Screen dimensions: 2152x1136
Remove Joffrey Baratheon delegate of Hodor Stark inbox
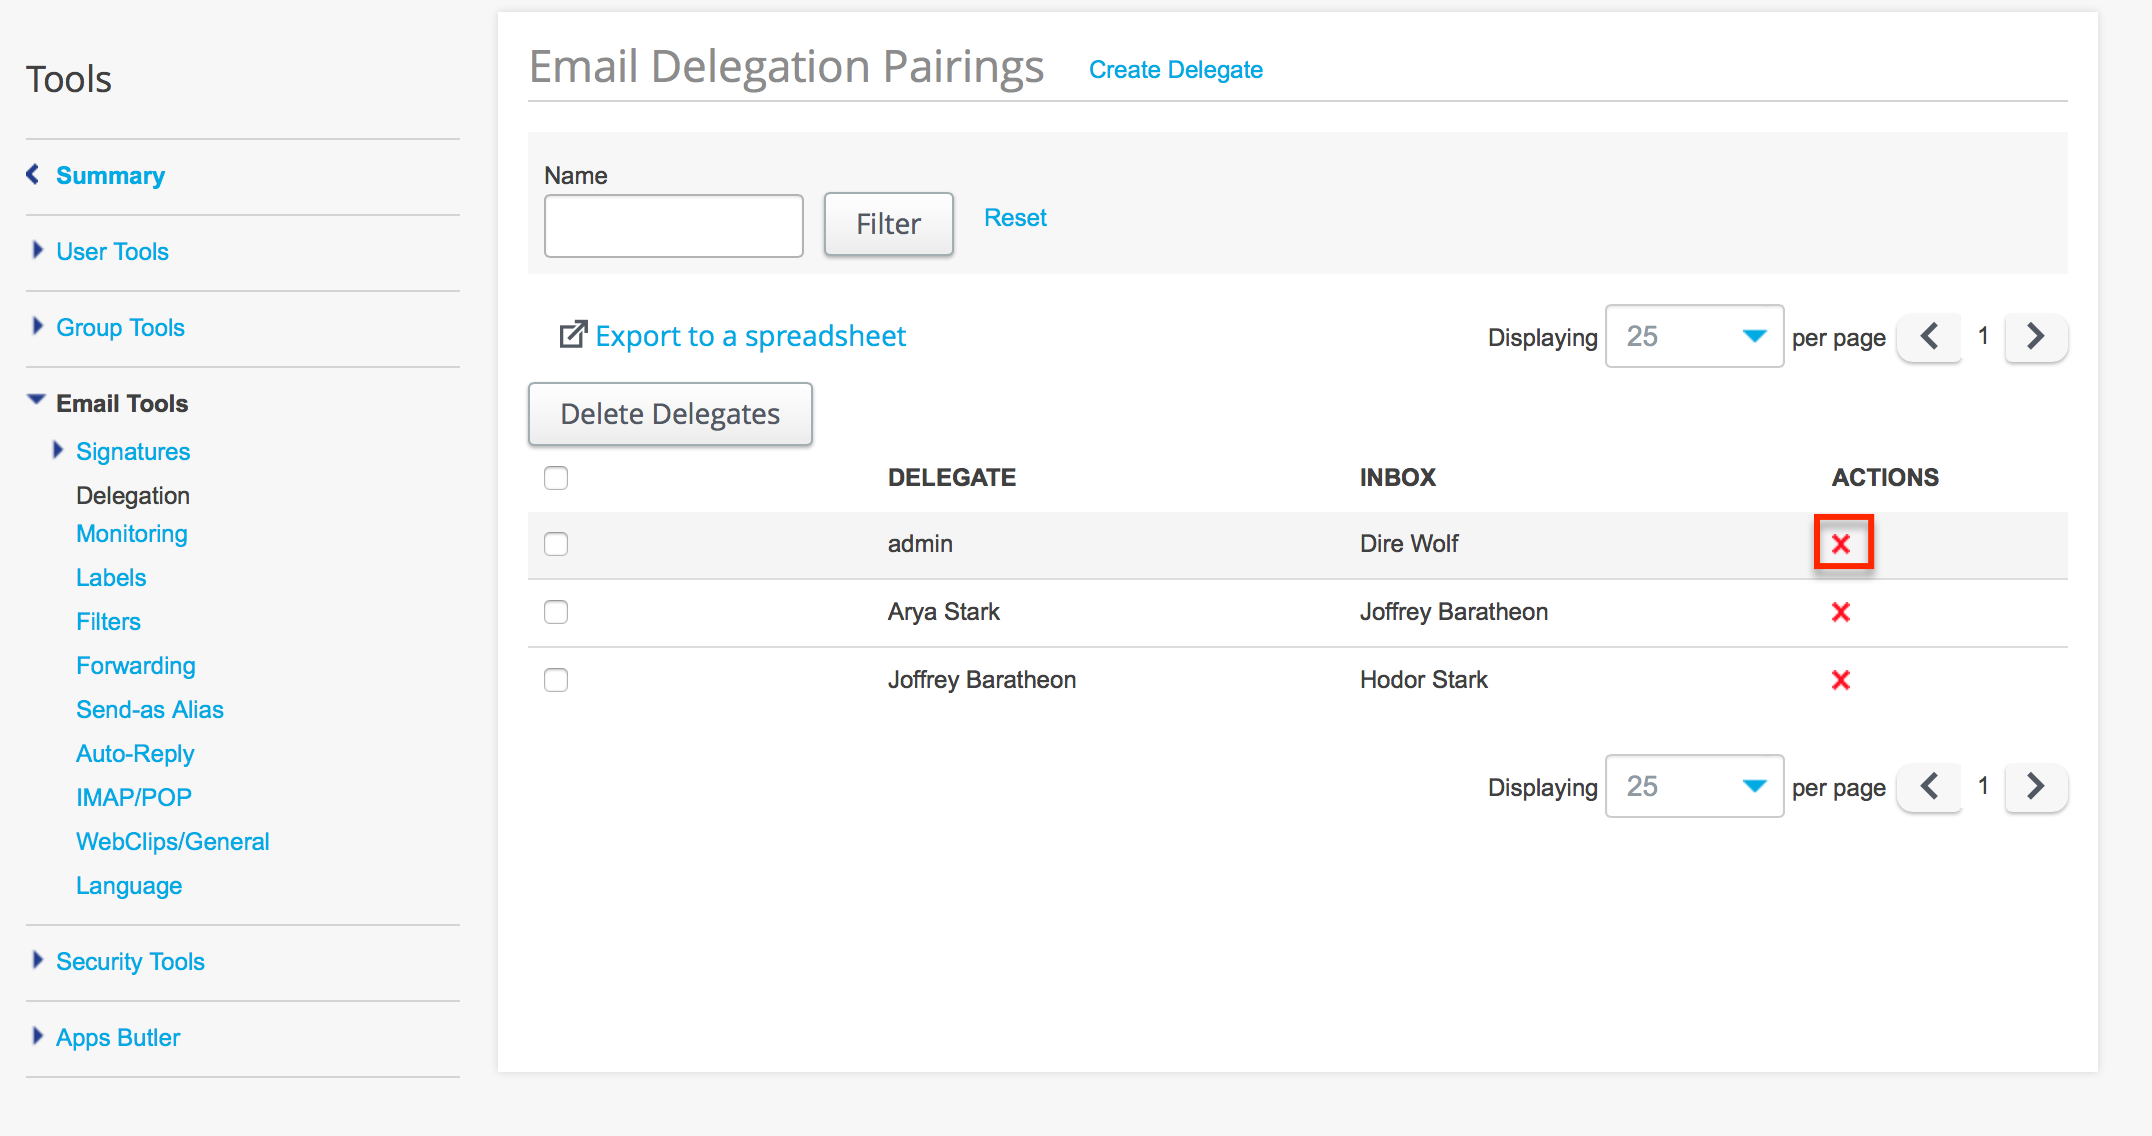click(x=1841, y=680)
